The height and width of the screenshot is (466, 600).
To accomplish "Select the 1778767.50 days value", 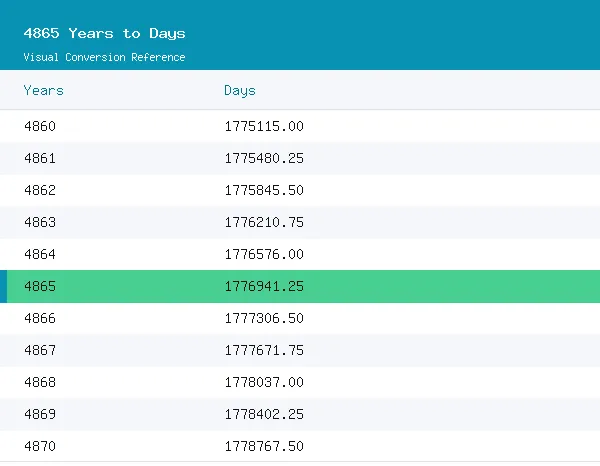I will coord(264,446).
